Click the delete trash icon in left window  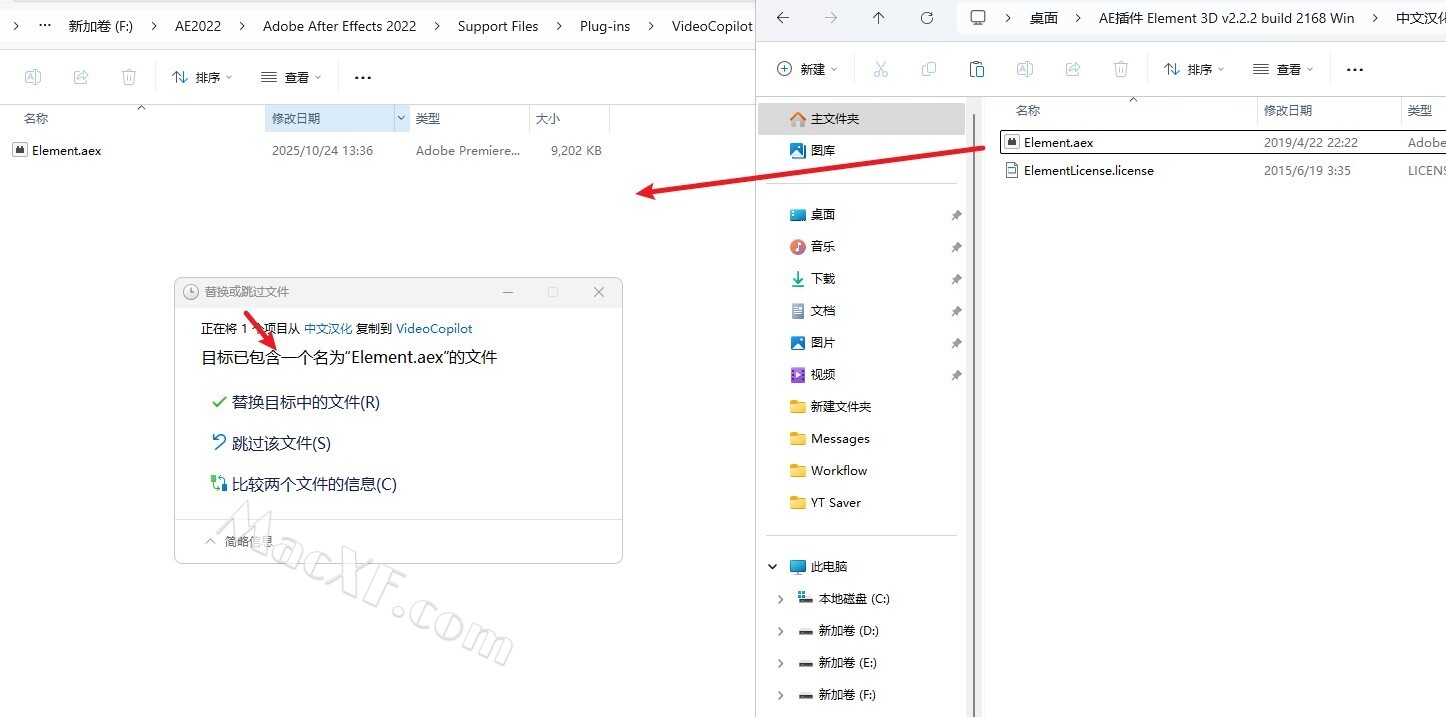[x=129, y=77]
